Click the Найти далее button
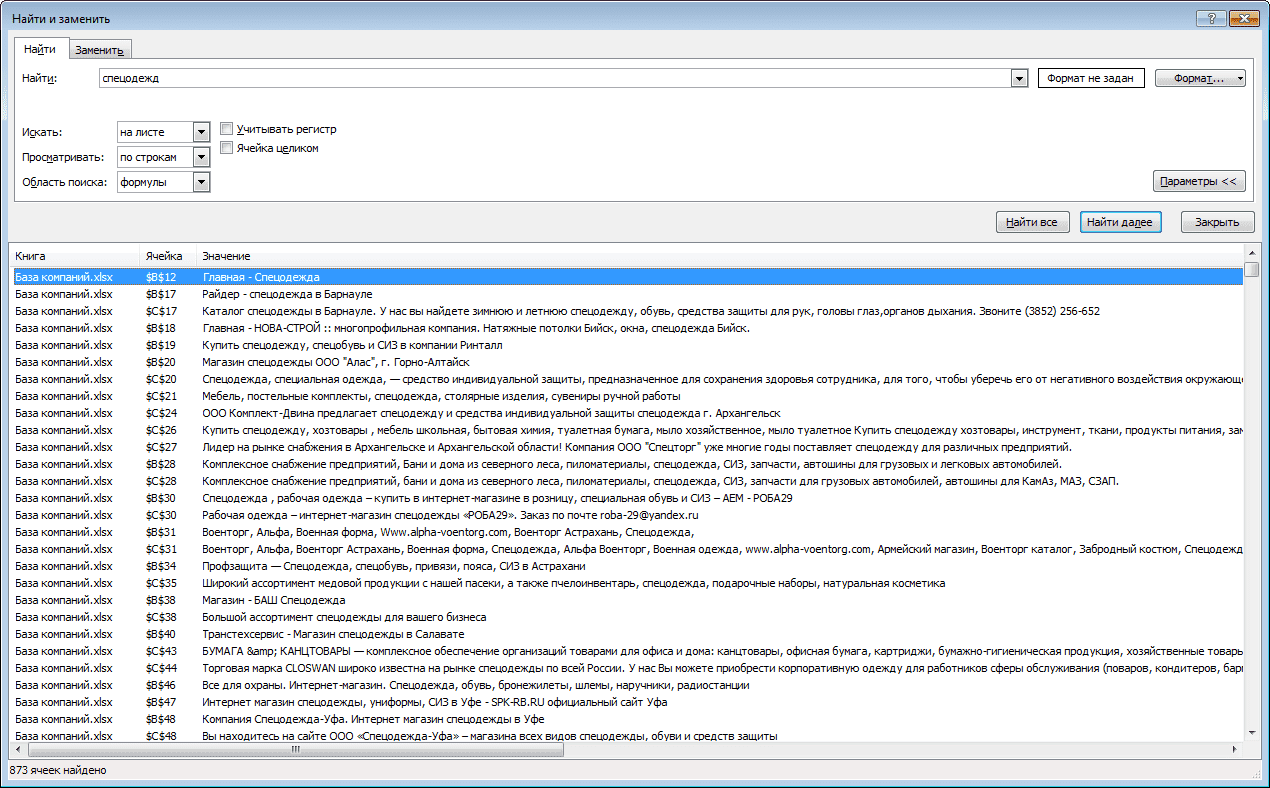The width and height of the screenshot is (1270, 788). pos(1120,222)
